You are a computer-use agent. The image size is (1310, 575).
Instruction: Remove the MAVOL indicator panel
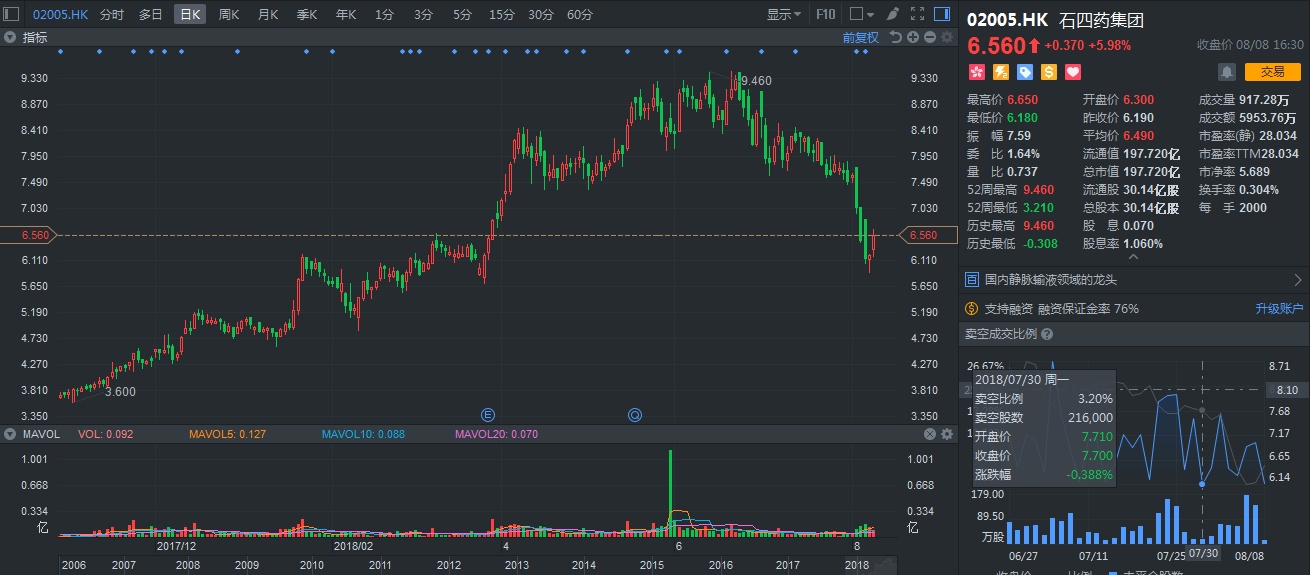point(929,434)
